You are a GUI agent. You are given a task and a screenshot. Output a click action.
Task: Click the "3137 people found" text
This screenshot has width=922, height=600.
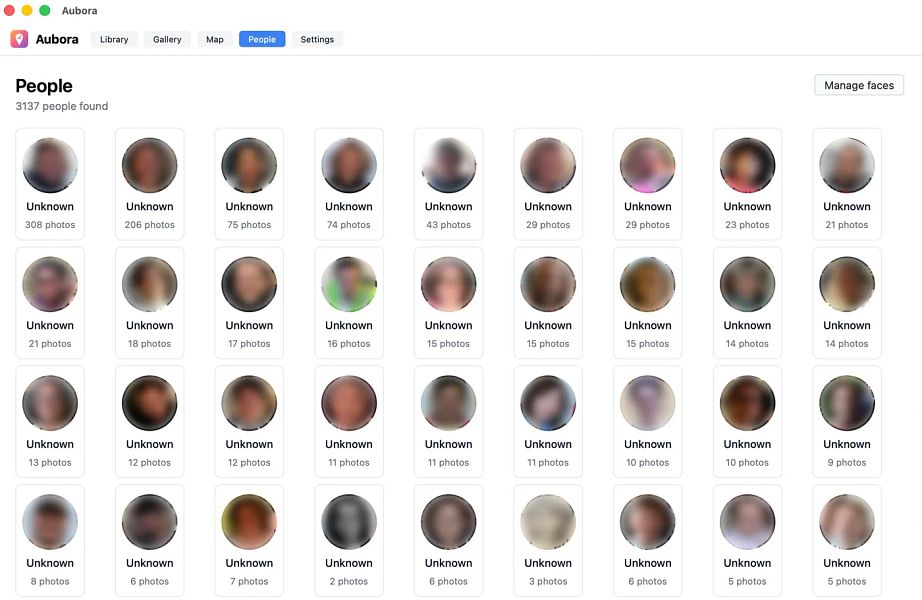coord(62,106)
